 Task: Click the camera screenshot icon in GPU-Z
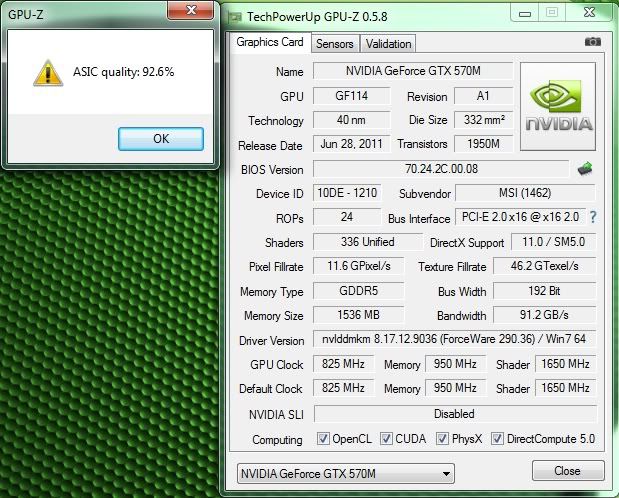[x=593, y=41]
